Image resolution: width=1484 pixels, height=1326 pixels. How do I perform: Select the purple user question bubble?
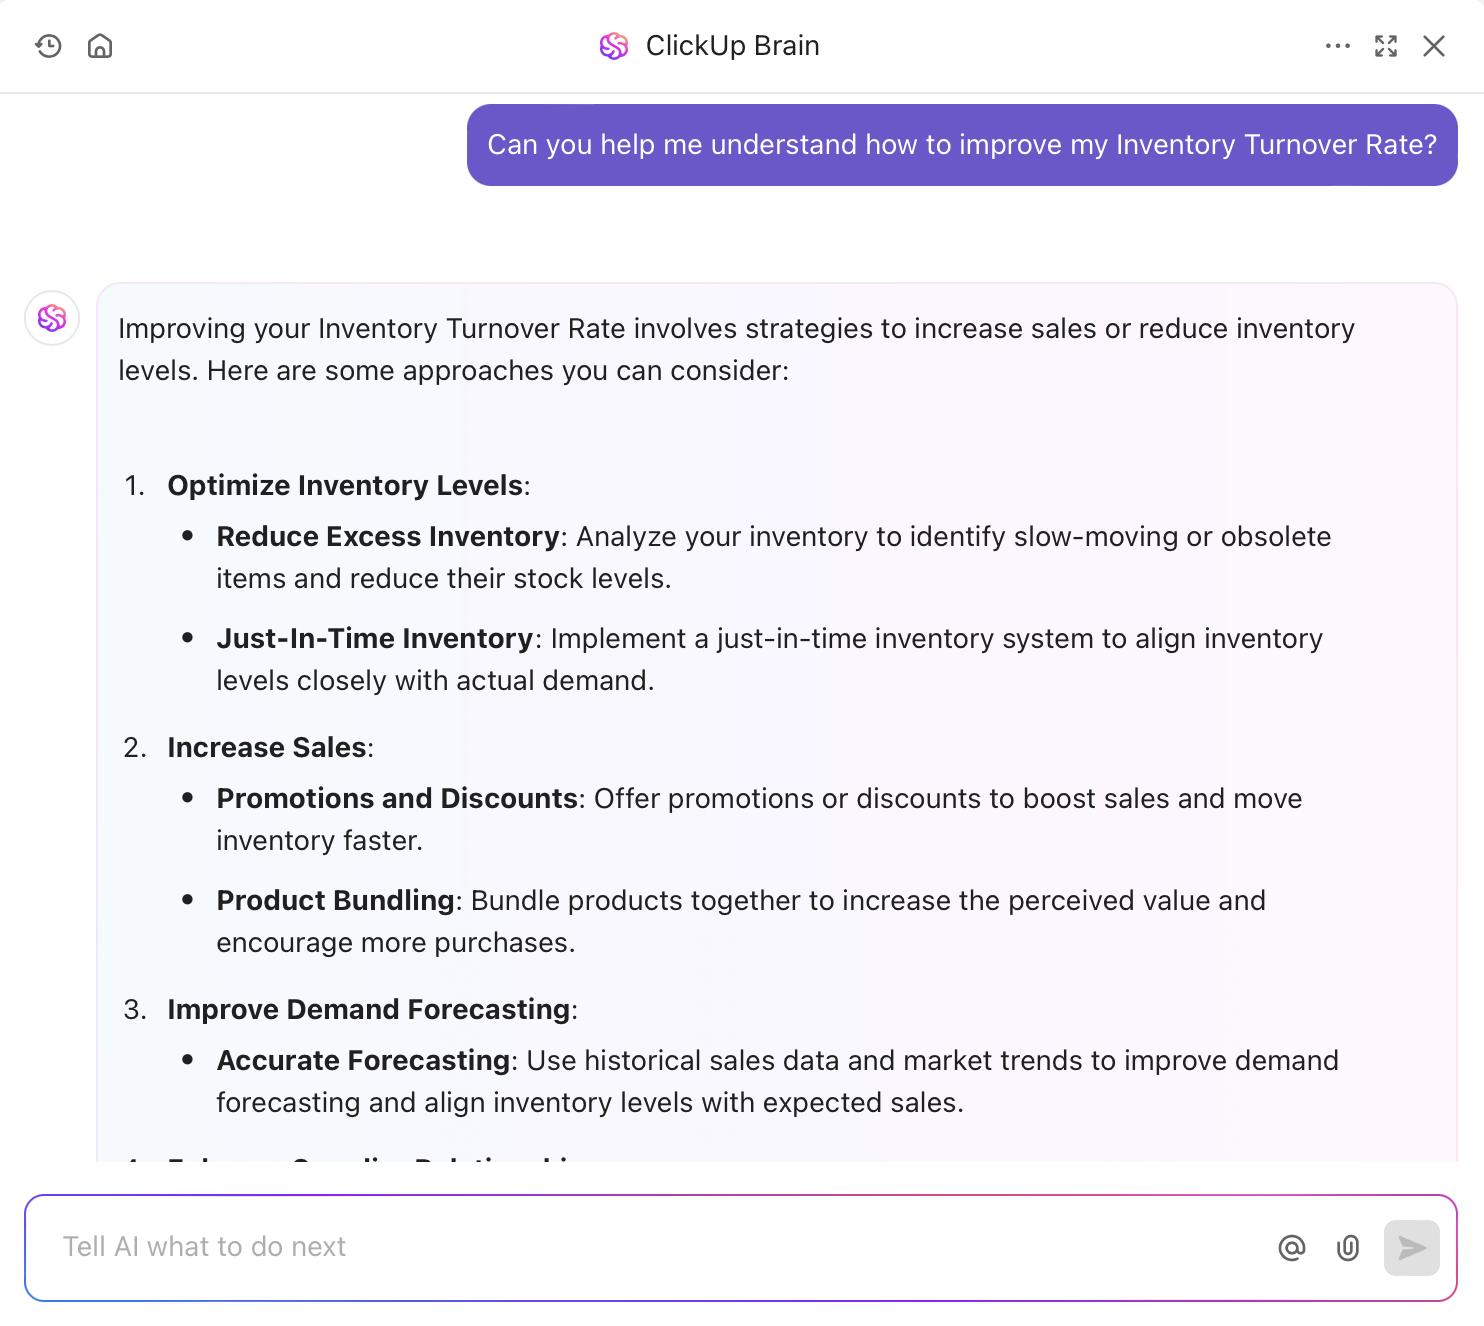[962, 144]
